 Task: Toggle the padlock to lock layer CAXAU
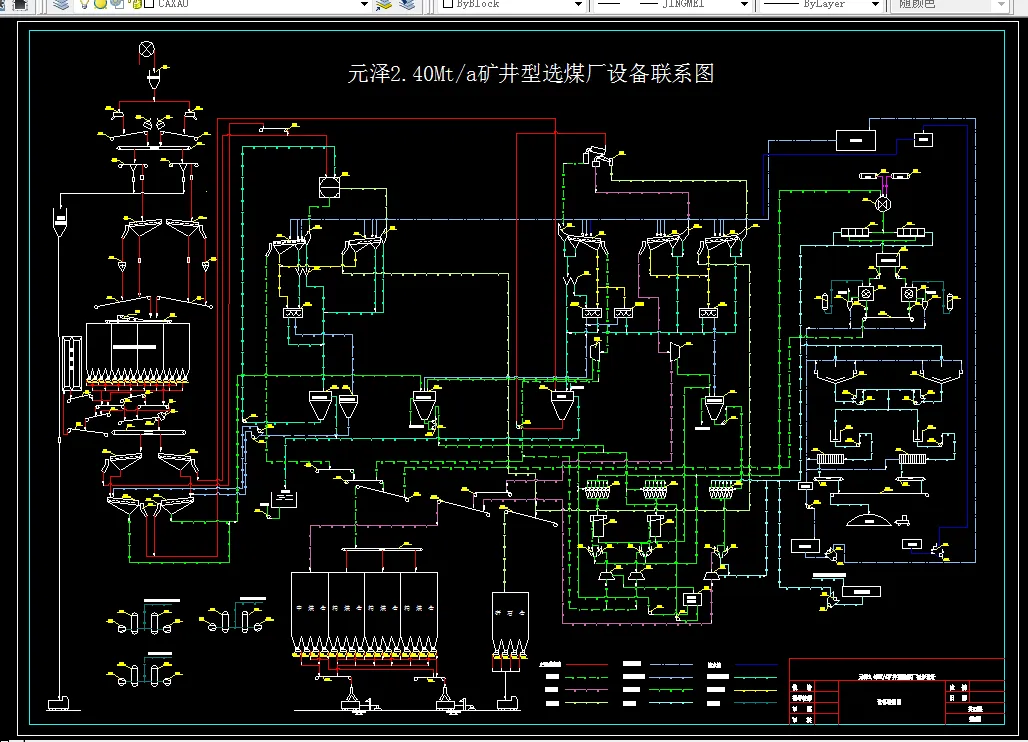[133, 5]
